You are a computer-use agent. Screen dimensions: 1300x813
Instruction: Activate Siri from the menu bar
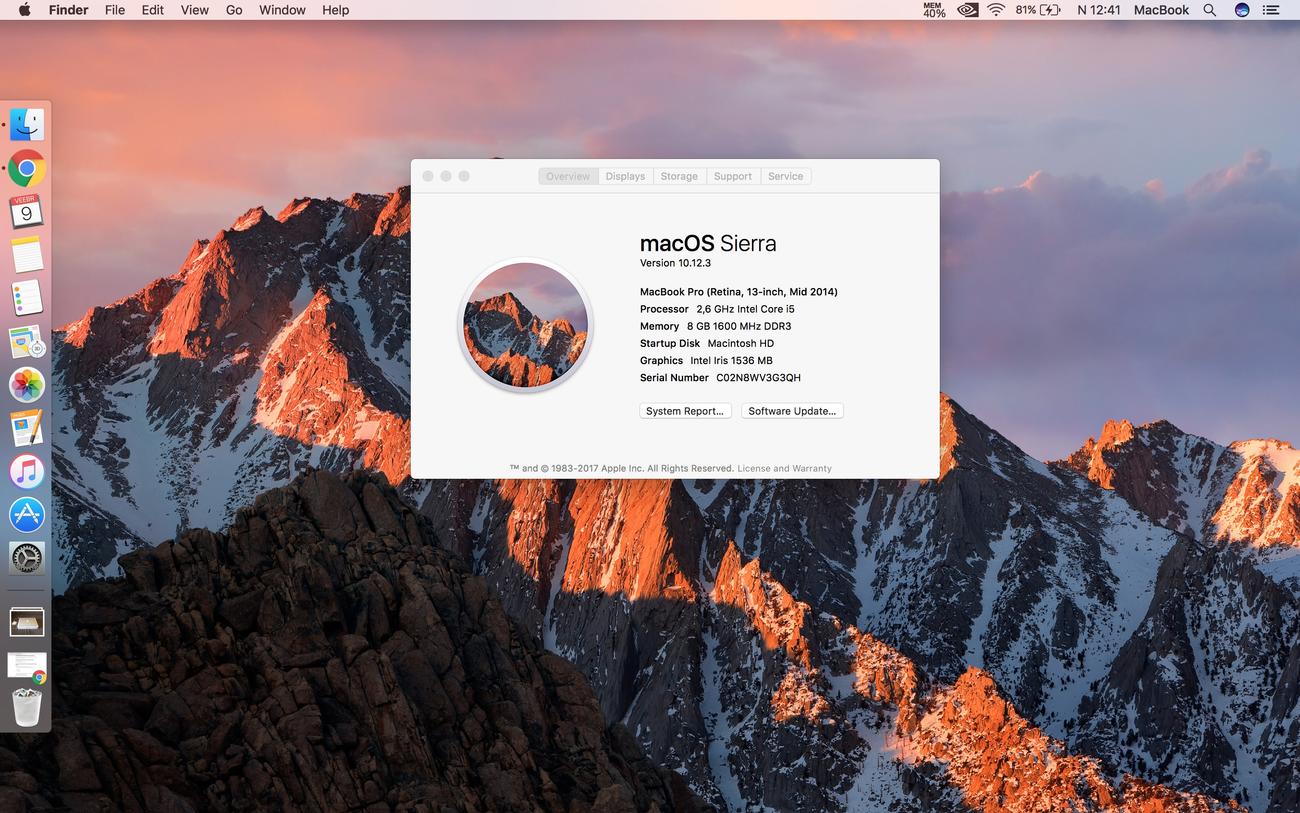(x=1242, y=10)
